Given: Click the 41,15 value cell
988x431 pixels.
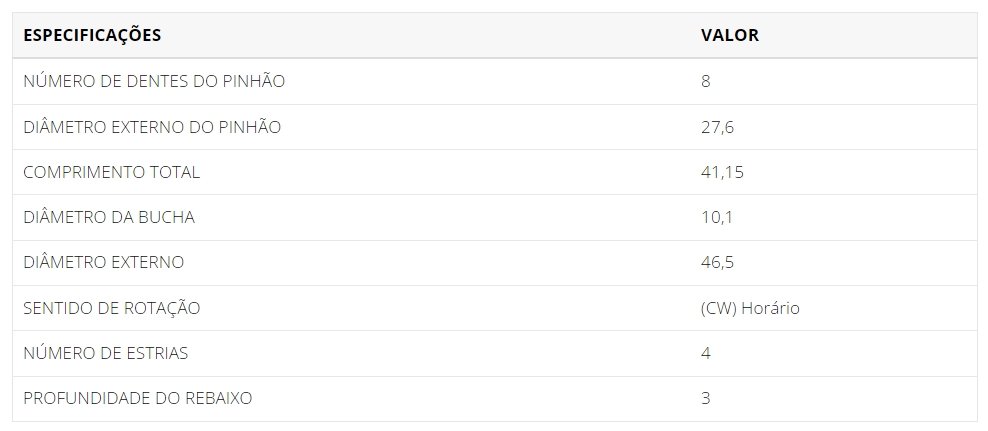Looking at the screenshot, I should pos(722,173).
